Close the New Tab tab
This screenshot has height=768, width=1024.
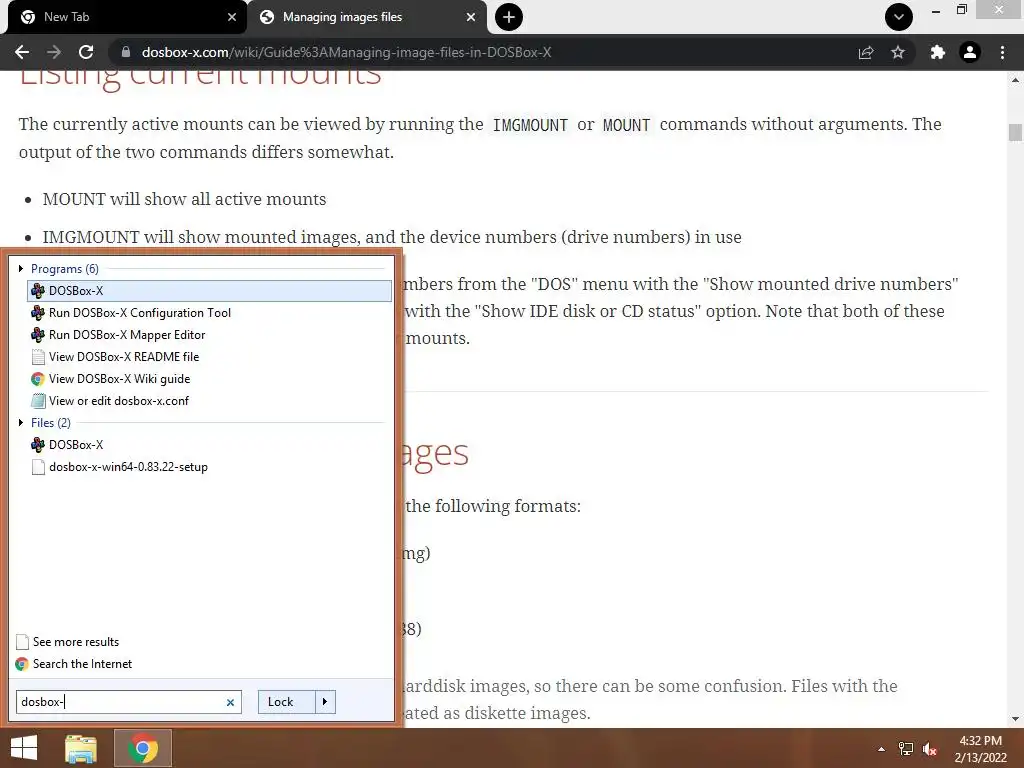click(231, 17)
